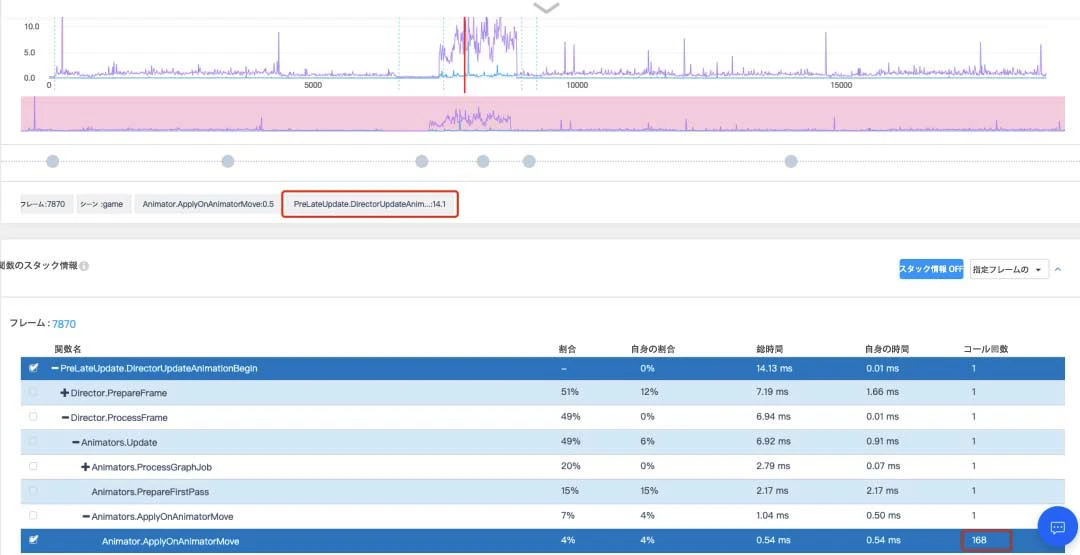Sort by 自身の割合 column header

tap(652, 349)
